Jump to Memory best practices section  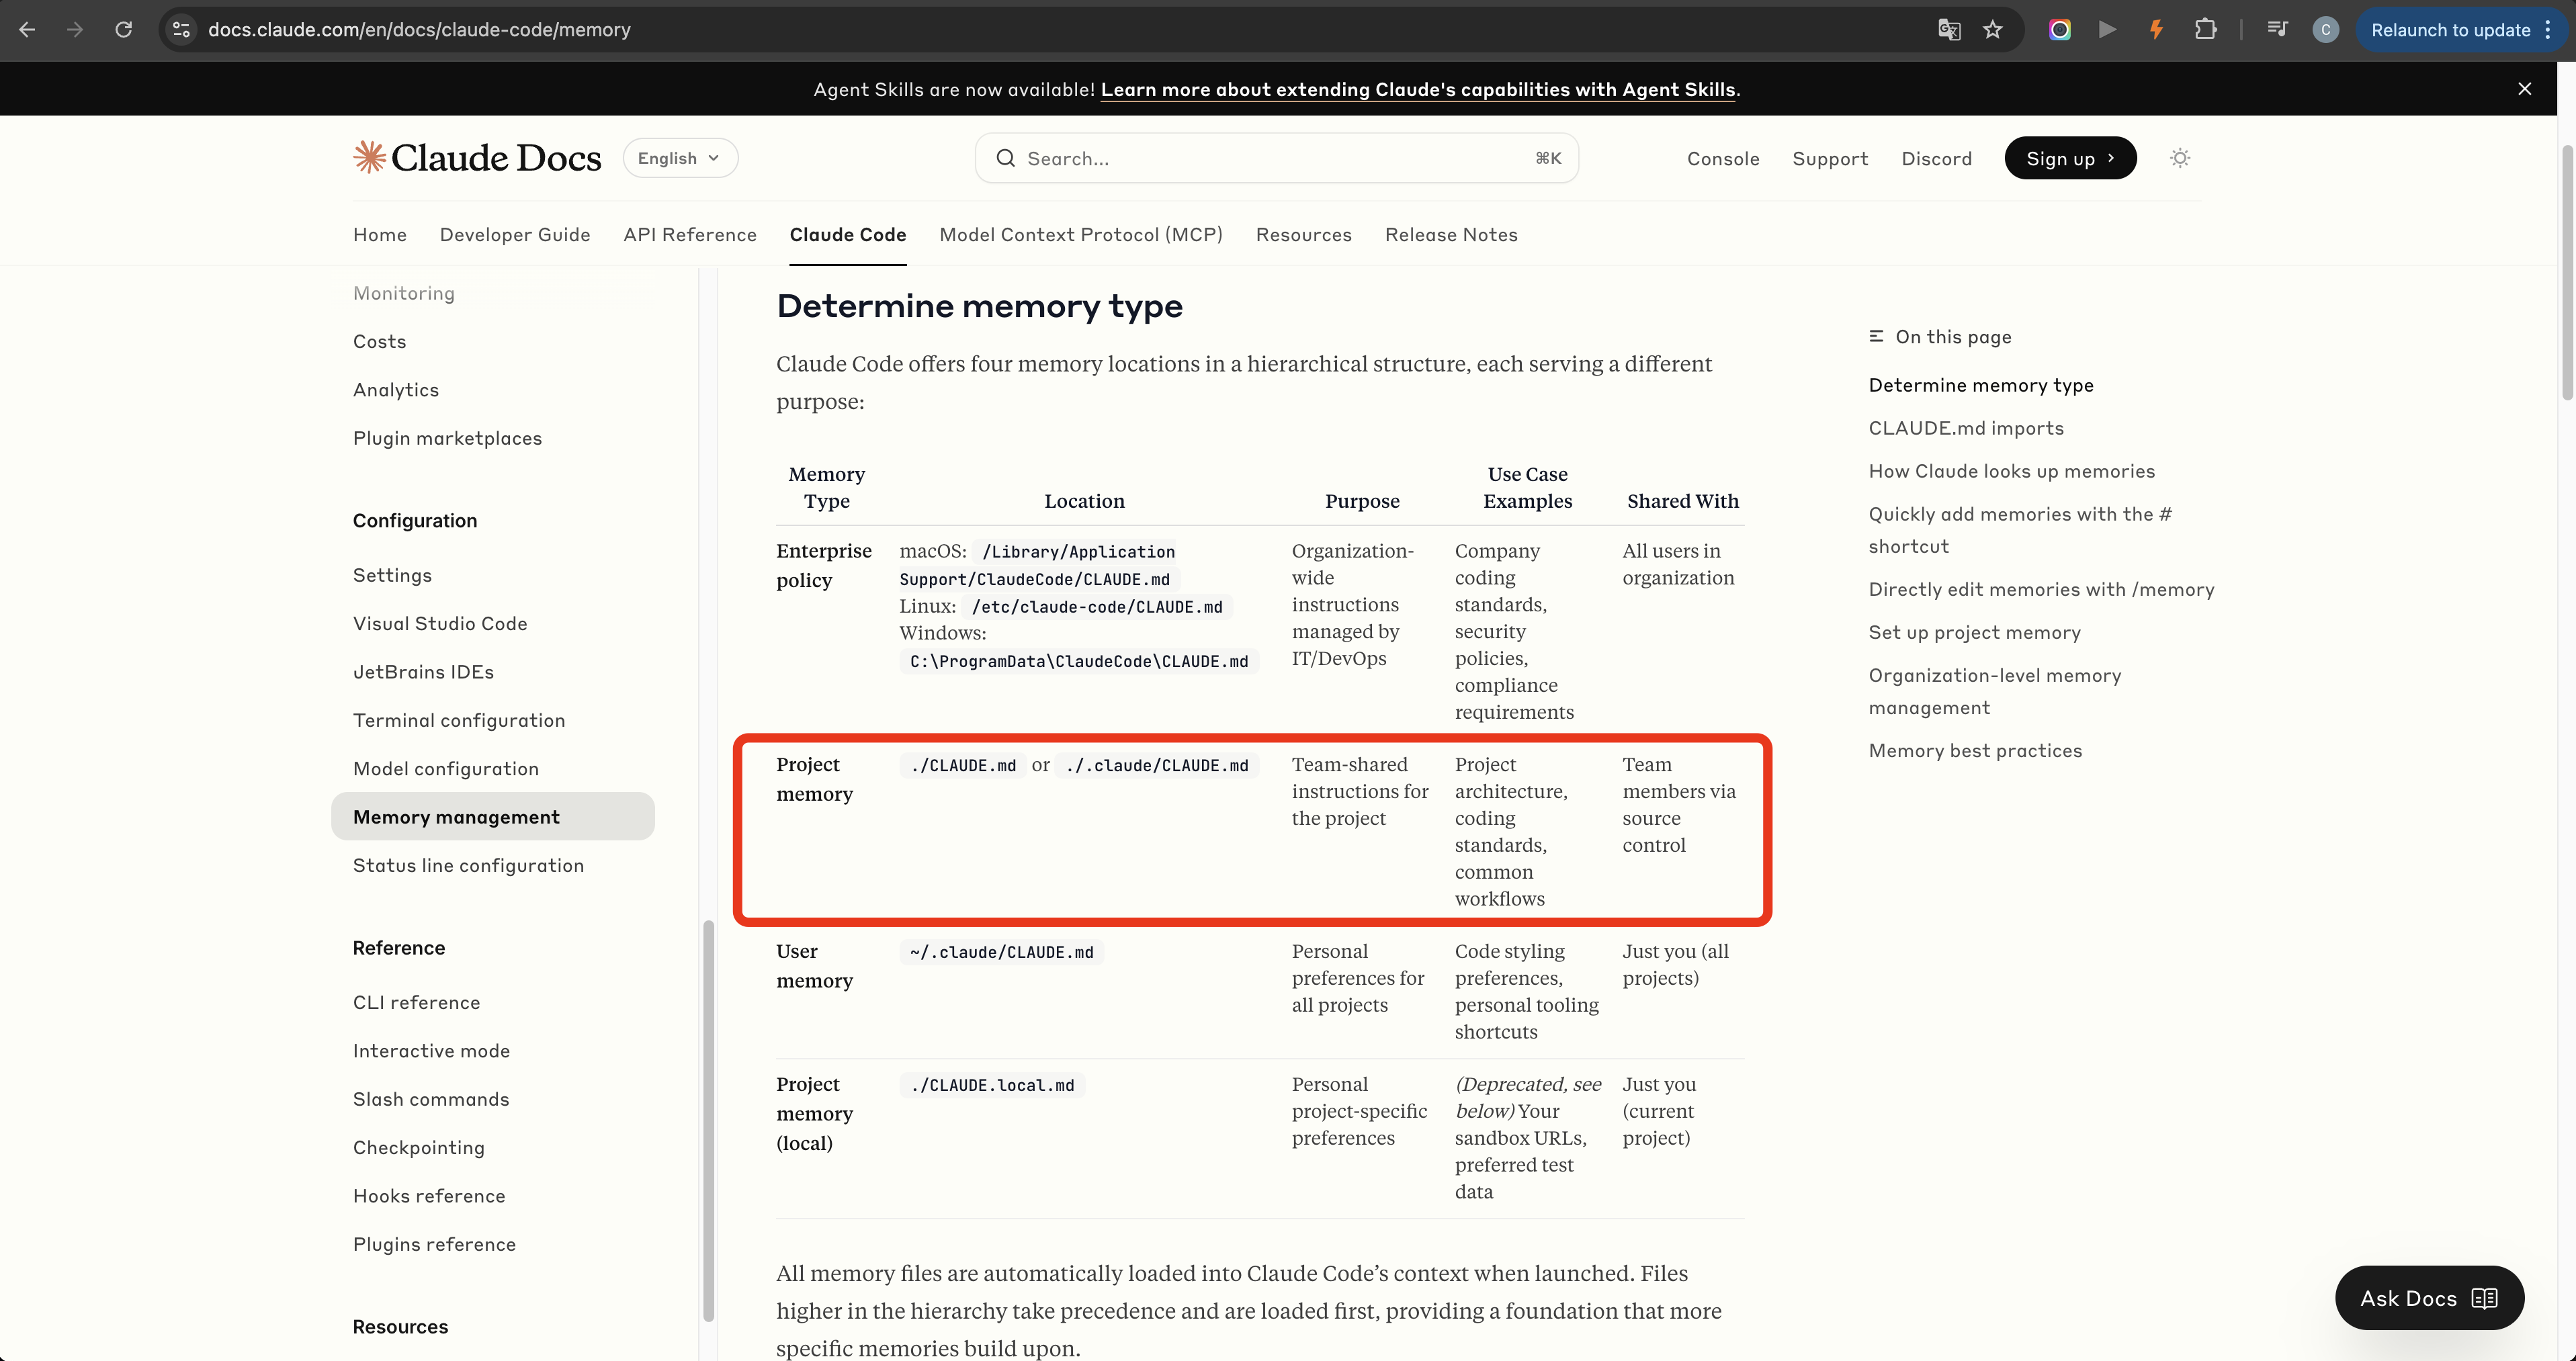(x=1975, y=750)
